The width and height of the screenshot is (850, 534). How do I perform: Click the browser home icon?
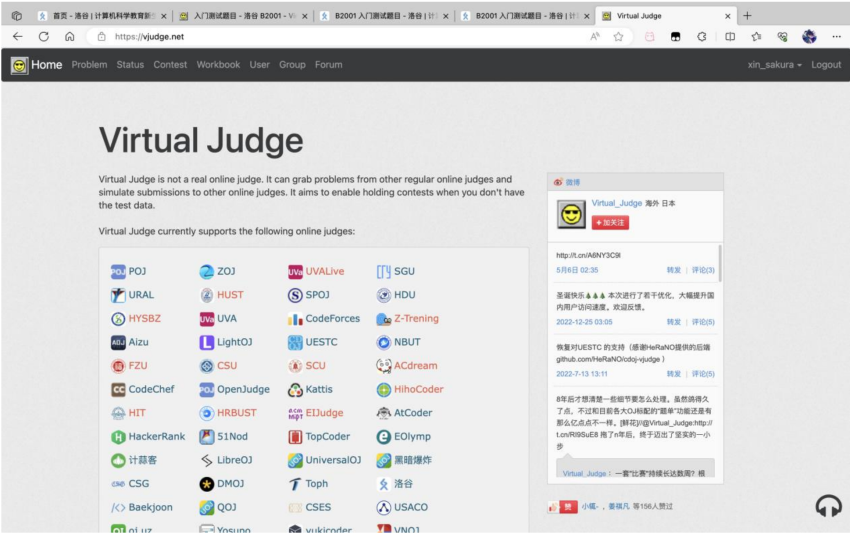(69, 36)
